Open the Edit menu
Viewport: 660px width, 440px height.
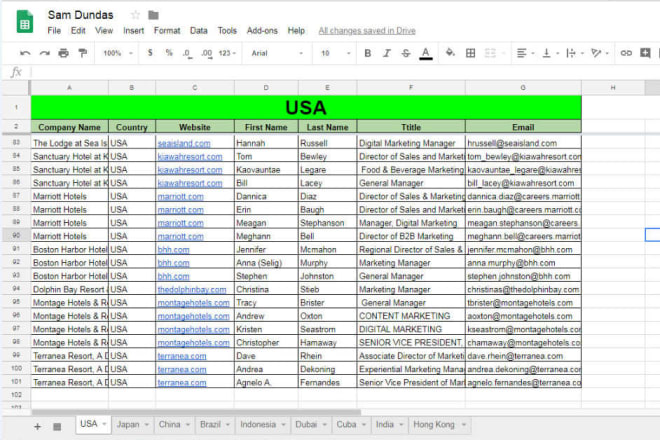78,31
